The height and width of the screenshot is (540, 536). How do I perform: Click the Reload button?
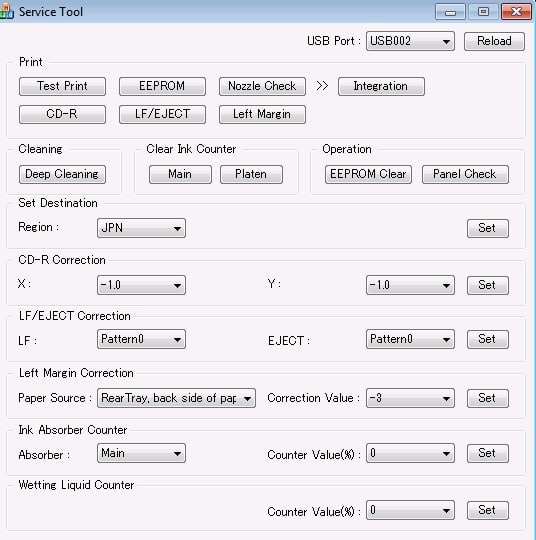[x=494, y=41]
